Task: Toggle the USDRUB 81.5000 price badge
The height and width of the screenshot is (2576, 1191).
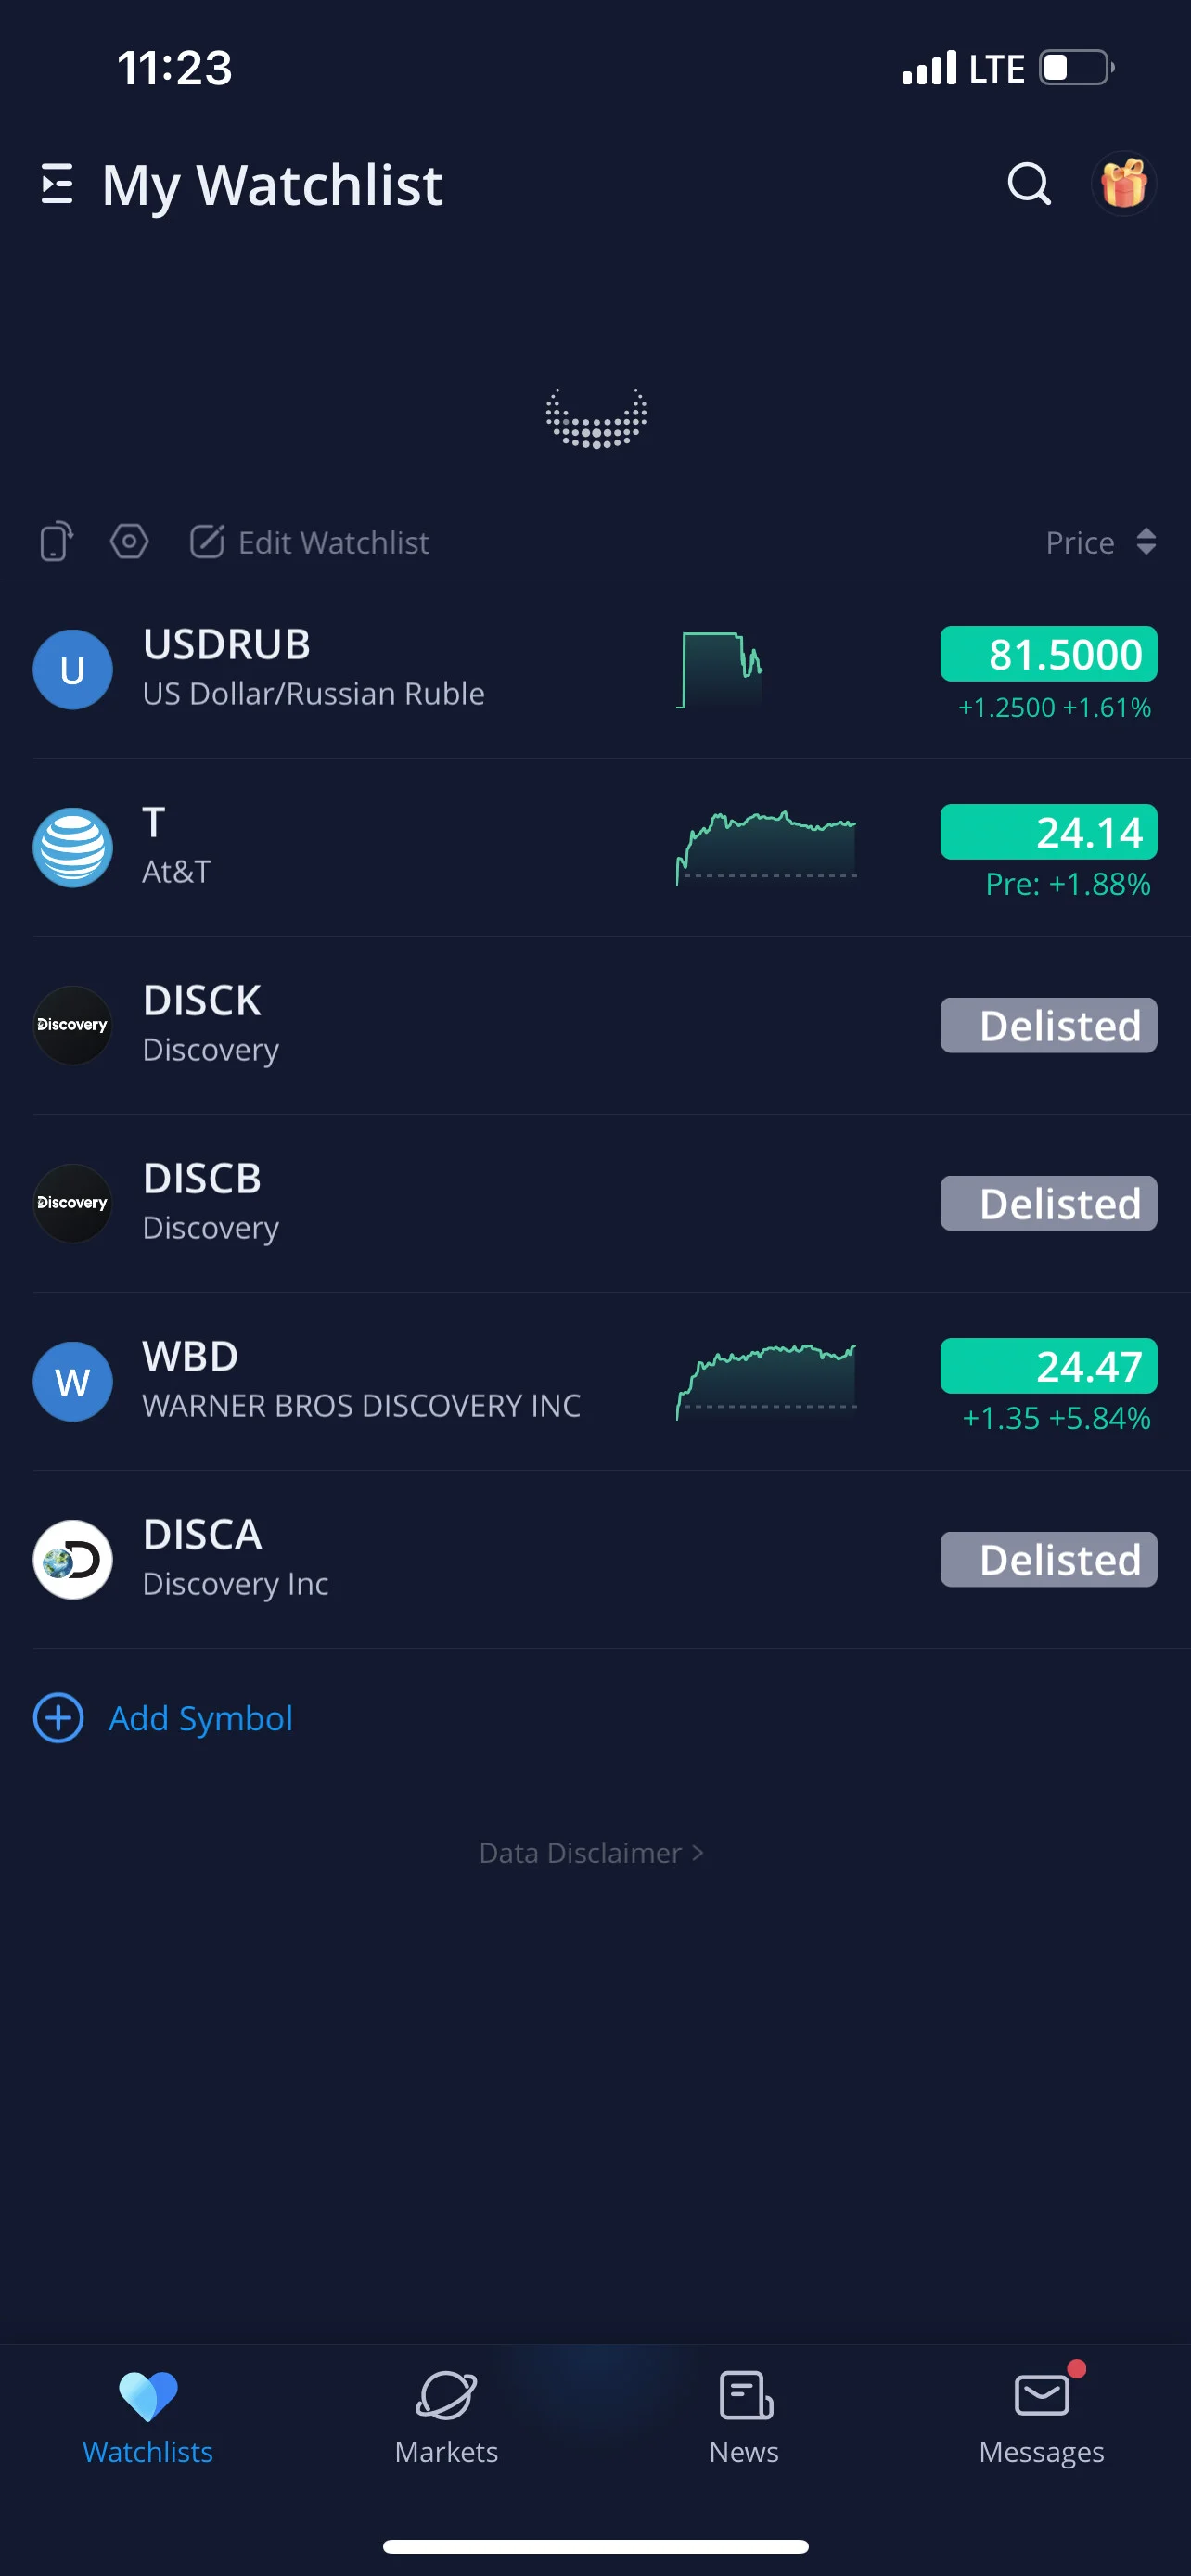Action: pos(1048,654)
